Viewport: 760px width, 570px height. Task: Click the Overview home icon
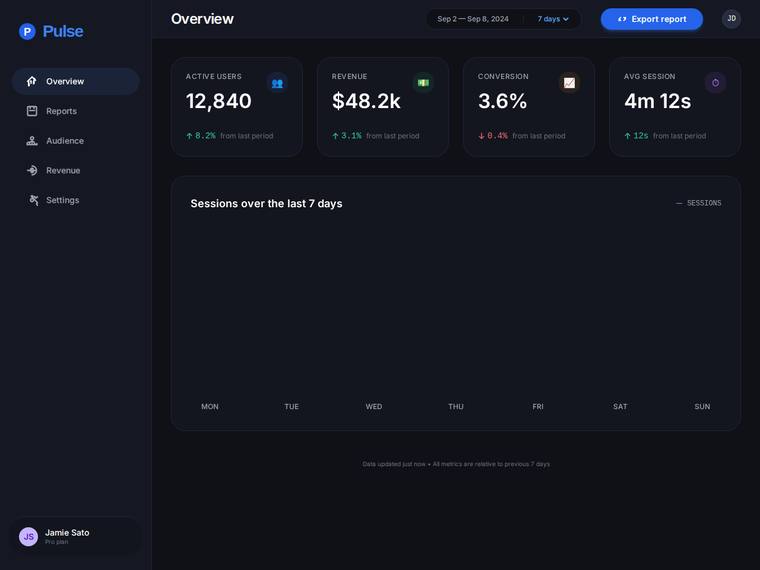pos(32,81)
